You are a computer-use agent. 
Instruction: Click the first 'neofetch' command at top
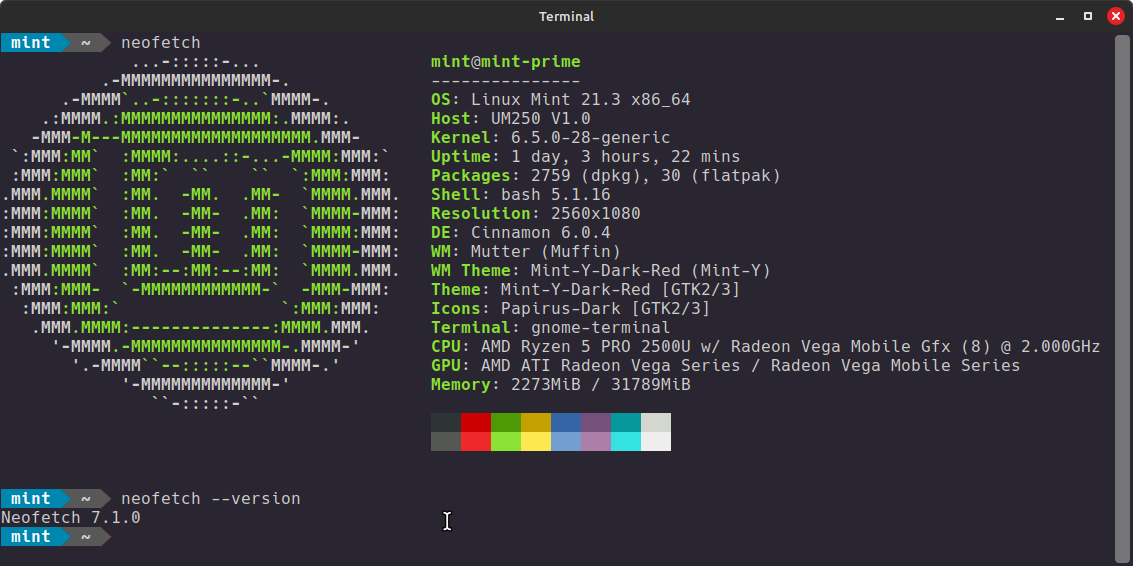click(x=161, y=43)
